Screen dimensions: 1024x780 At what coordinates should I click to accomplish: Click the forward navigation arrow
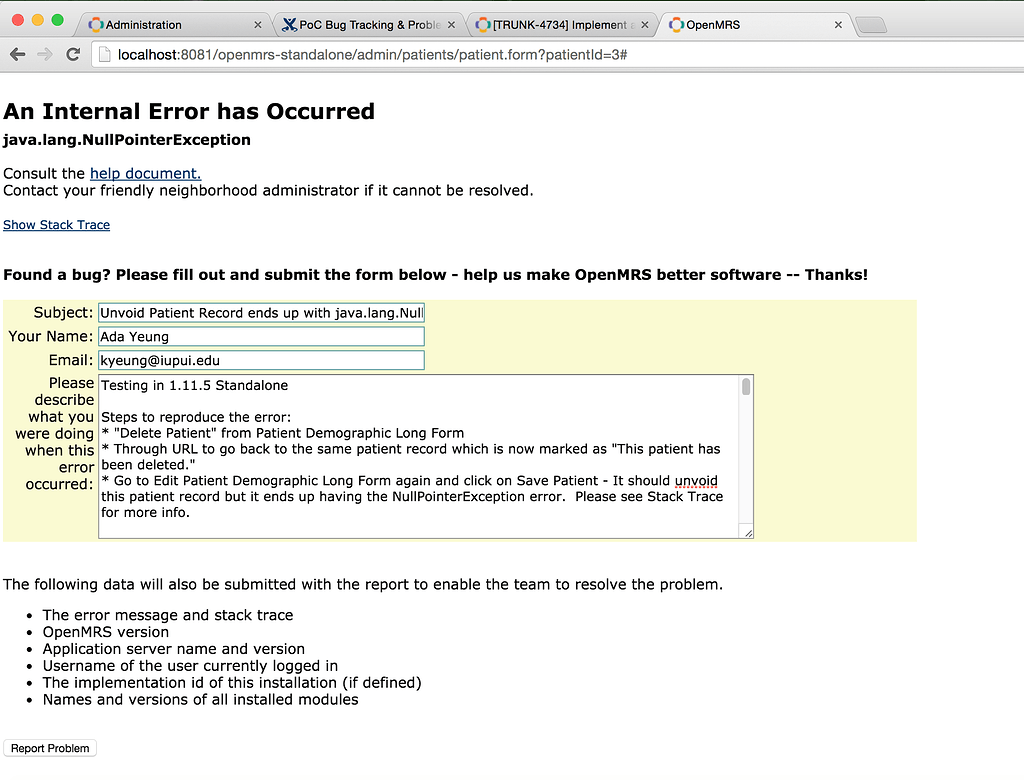tap(44, 54)
